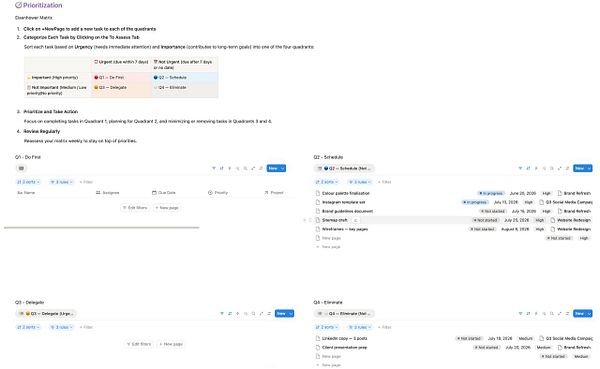Image resolution: width=600 pixels, height=369 pixels.
Task: Open automations lightning icon in Q4 Eliminate toolbar
Action: click(536, 313)
